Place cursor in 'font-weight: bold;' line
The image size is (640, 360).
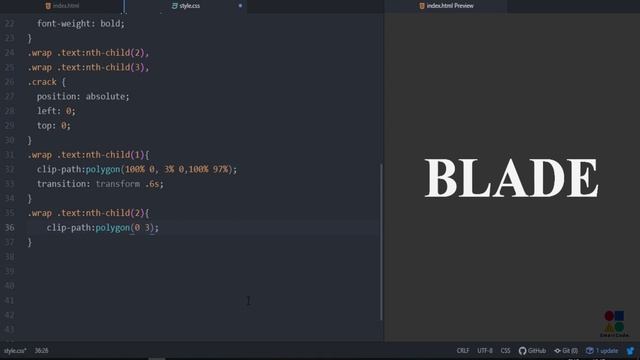pyautogui.click(x=81, y=23)
